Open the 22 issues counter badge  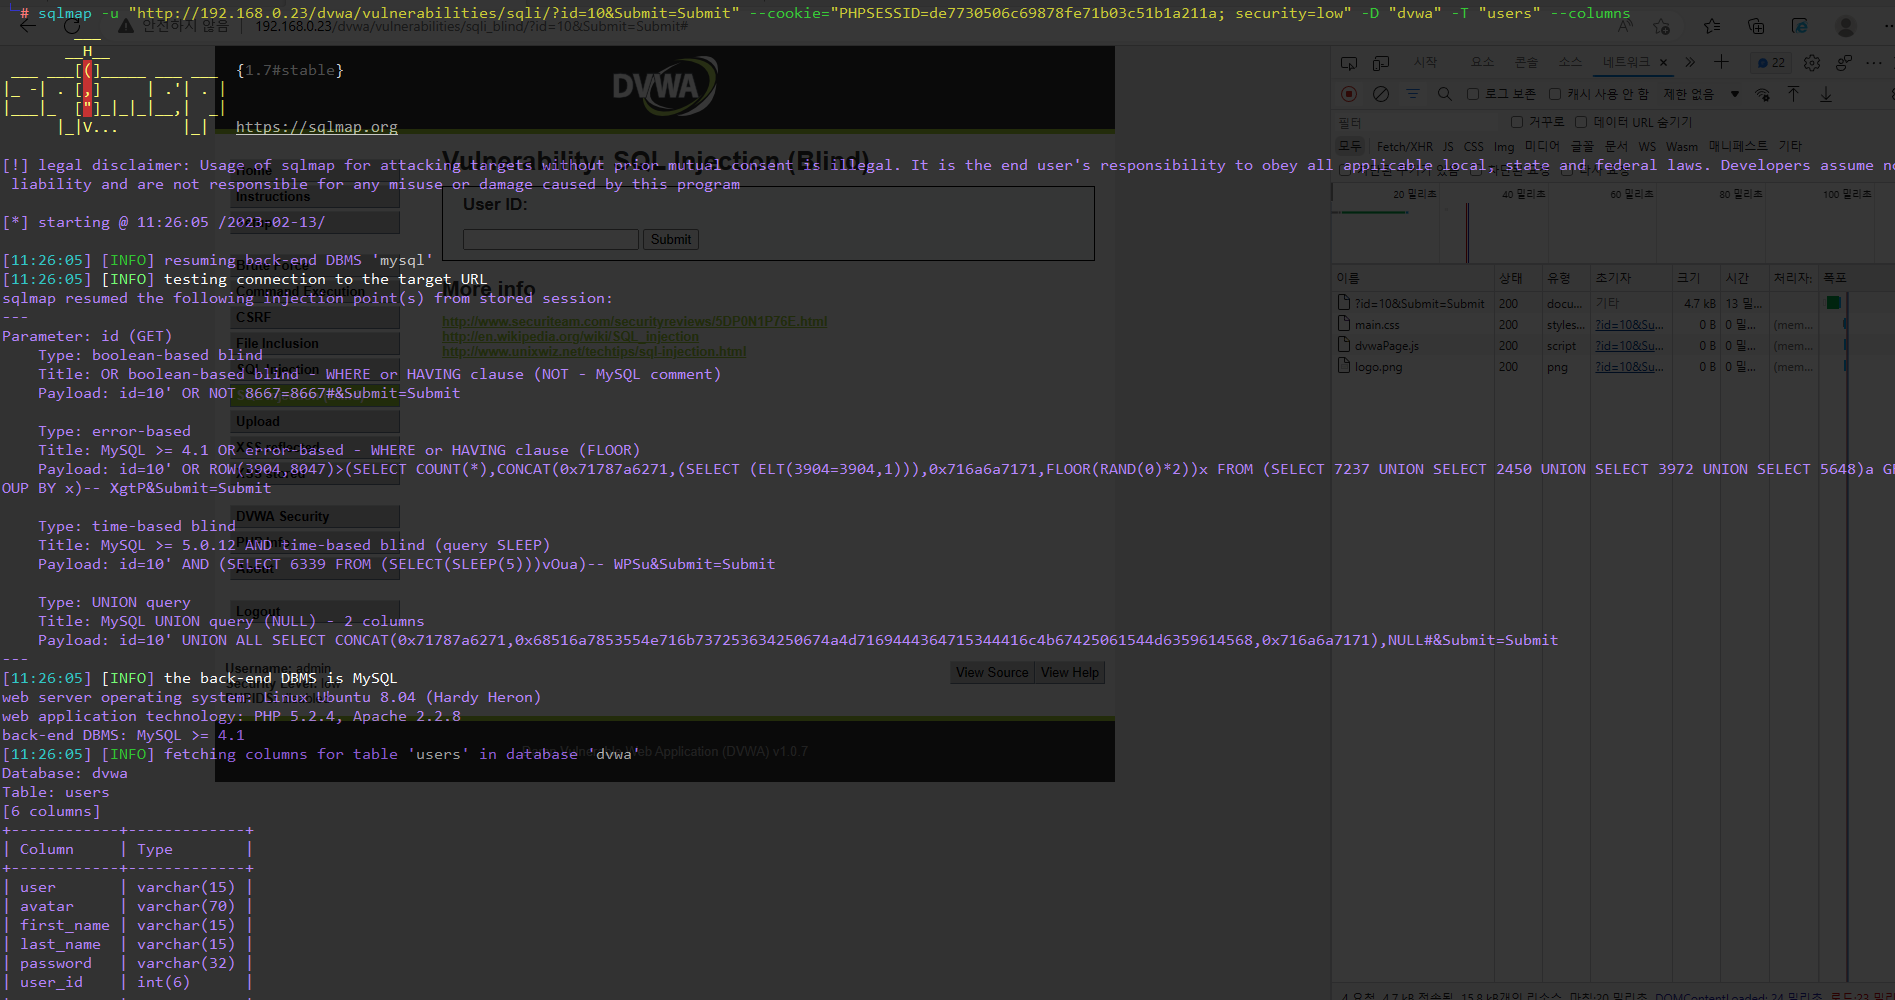click(x=1771, y=63)
